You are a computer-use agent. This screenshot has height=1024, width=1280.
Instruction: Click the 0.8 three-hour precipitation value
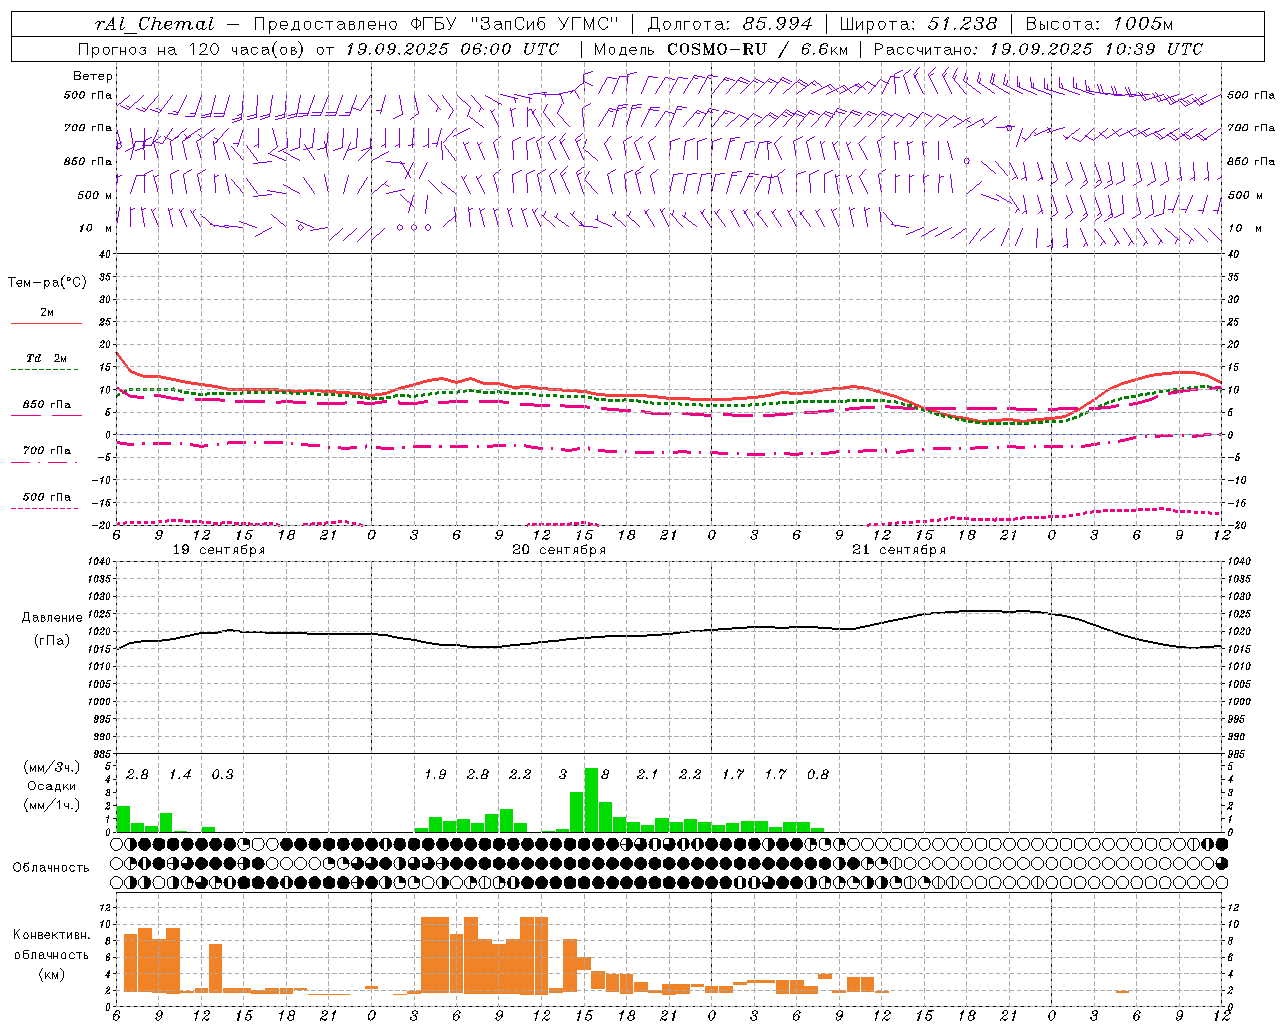click(x=817, y=775)
